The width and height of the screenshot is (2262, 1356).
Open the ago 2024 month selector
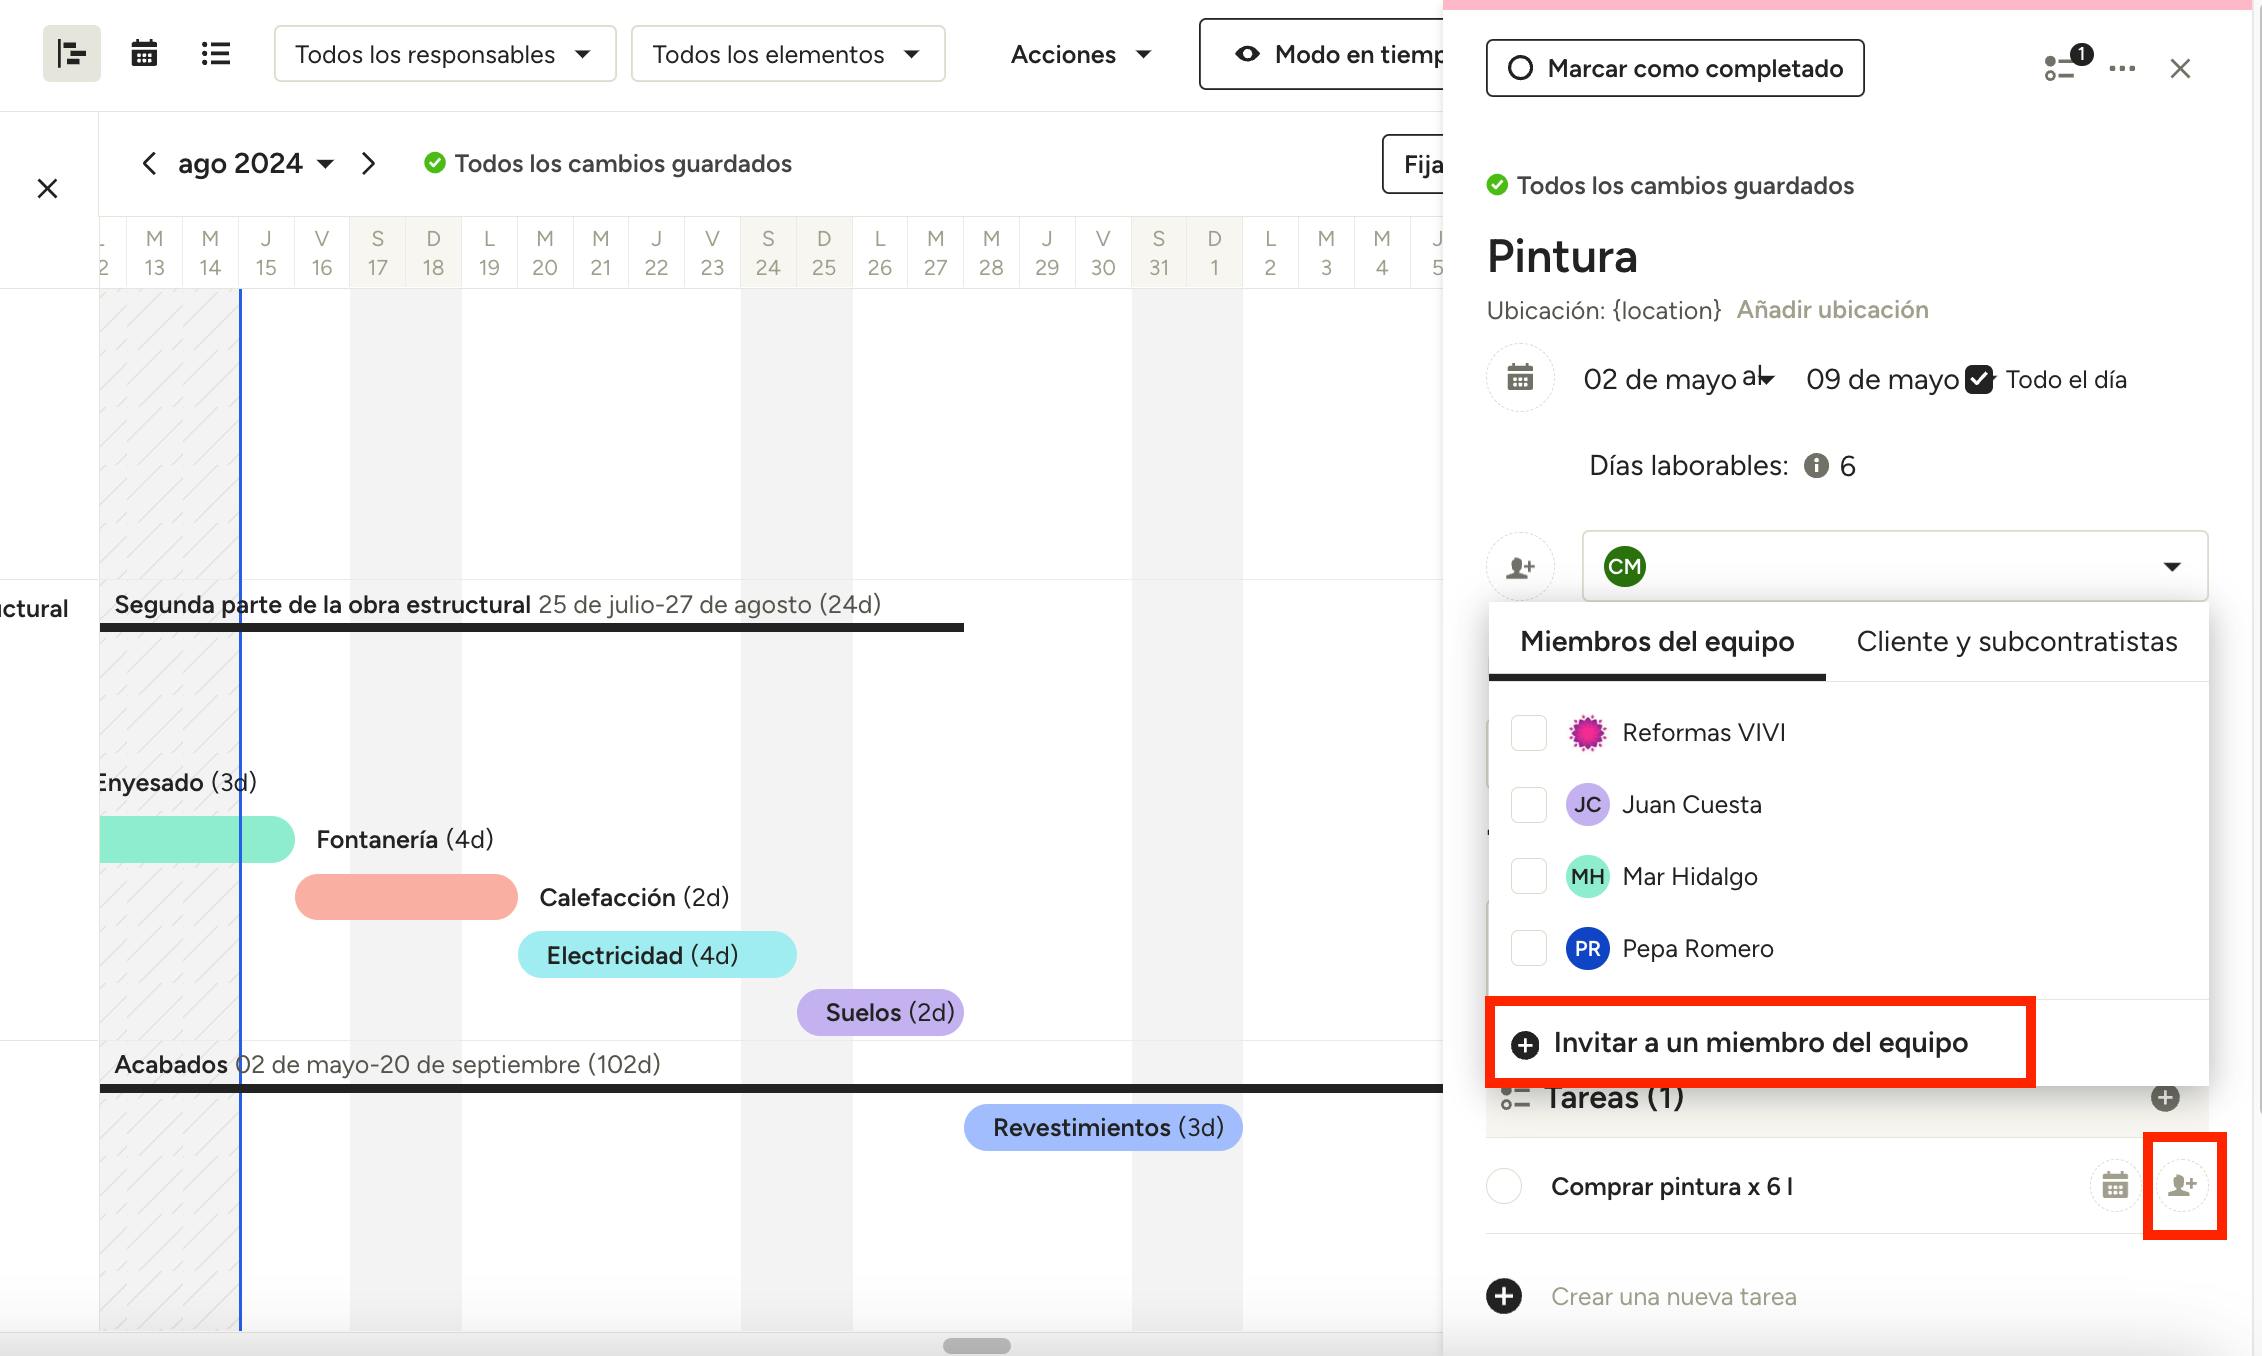pyautogui.click(x=255, y=163)
